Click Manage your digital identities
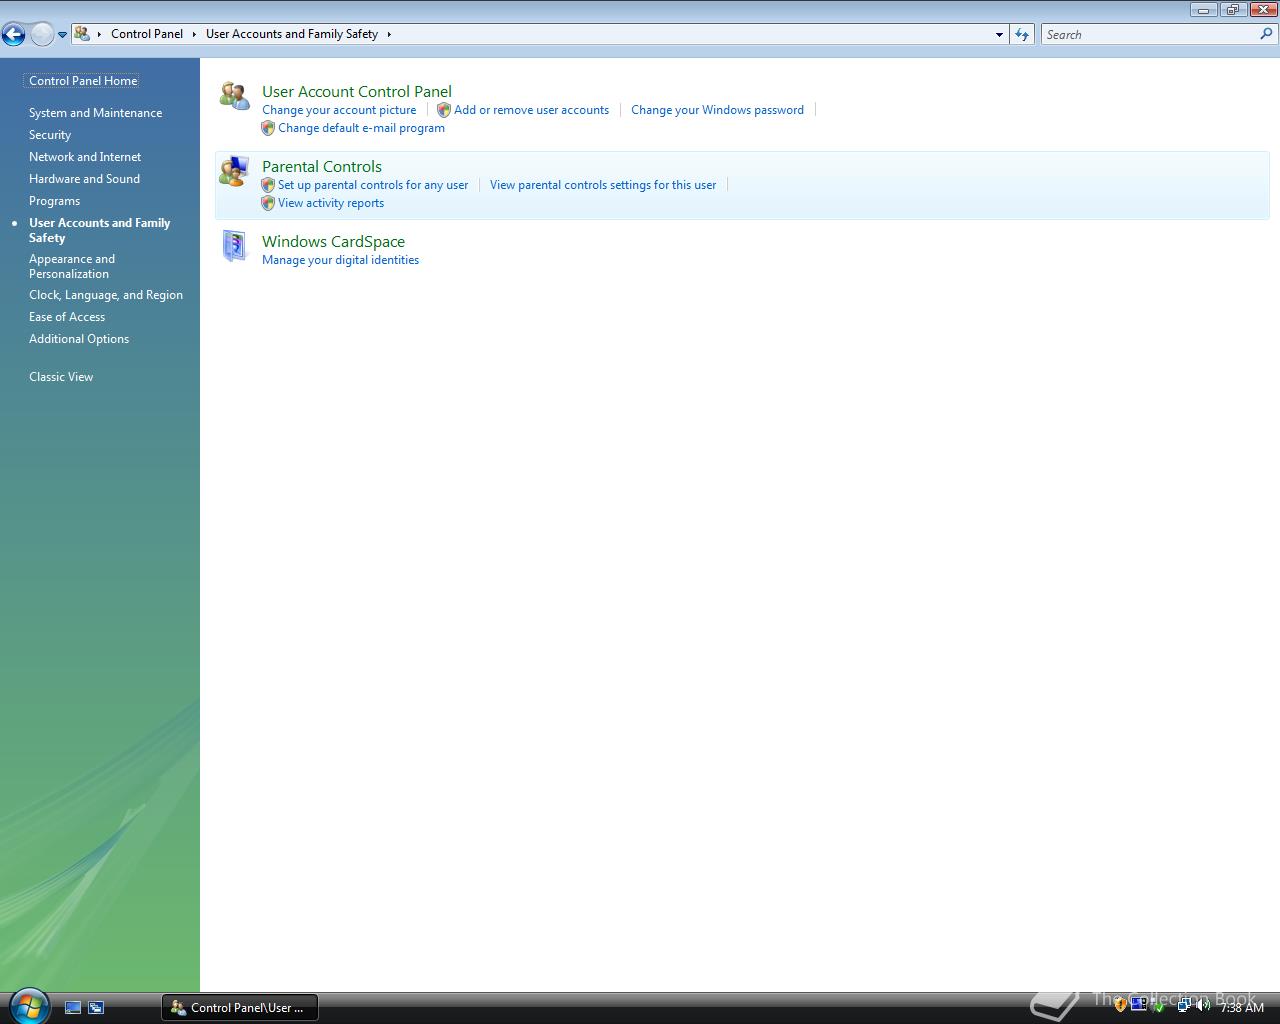 pyautogui.click(x=340, y=260)
